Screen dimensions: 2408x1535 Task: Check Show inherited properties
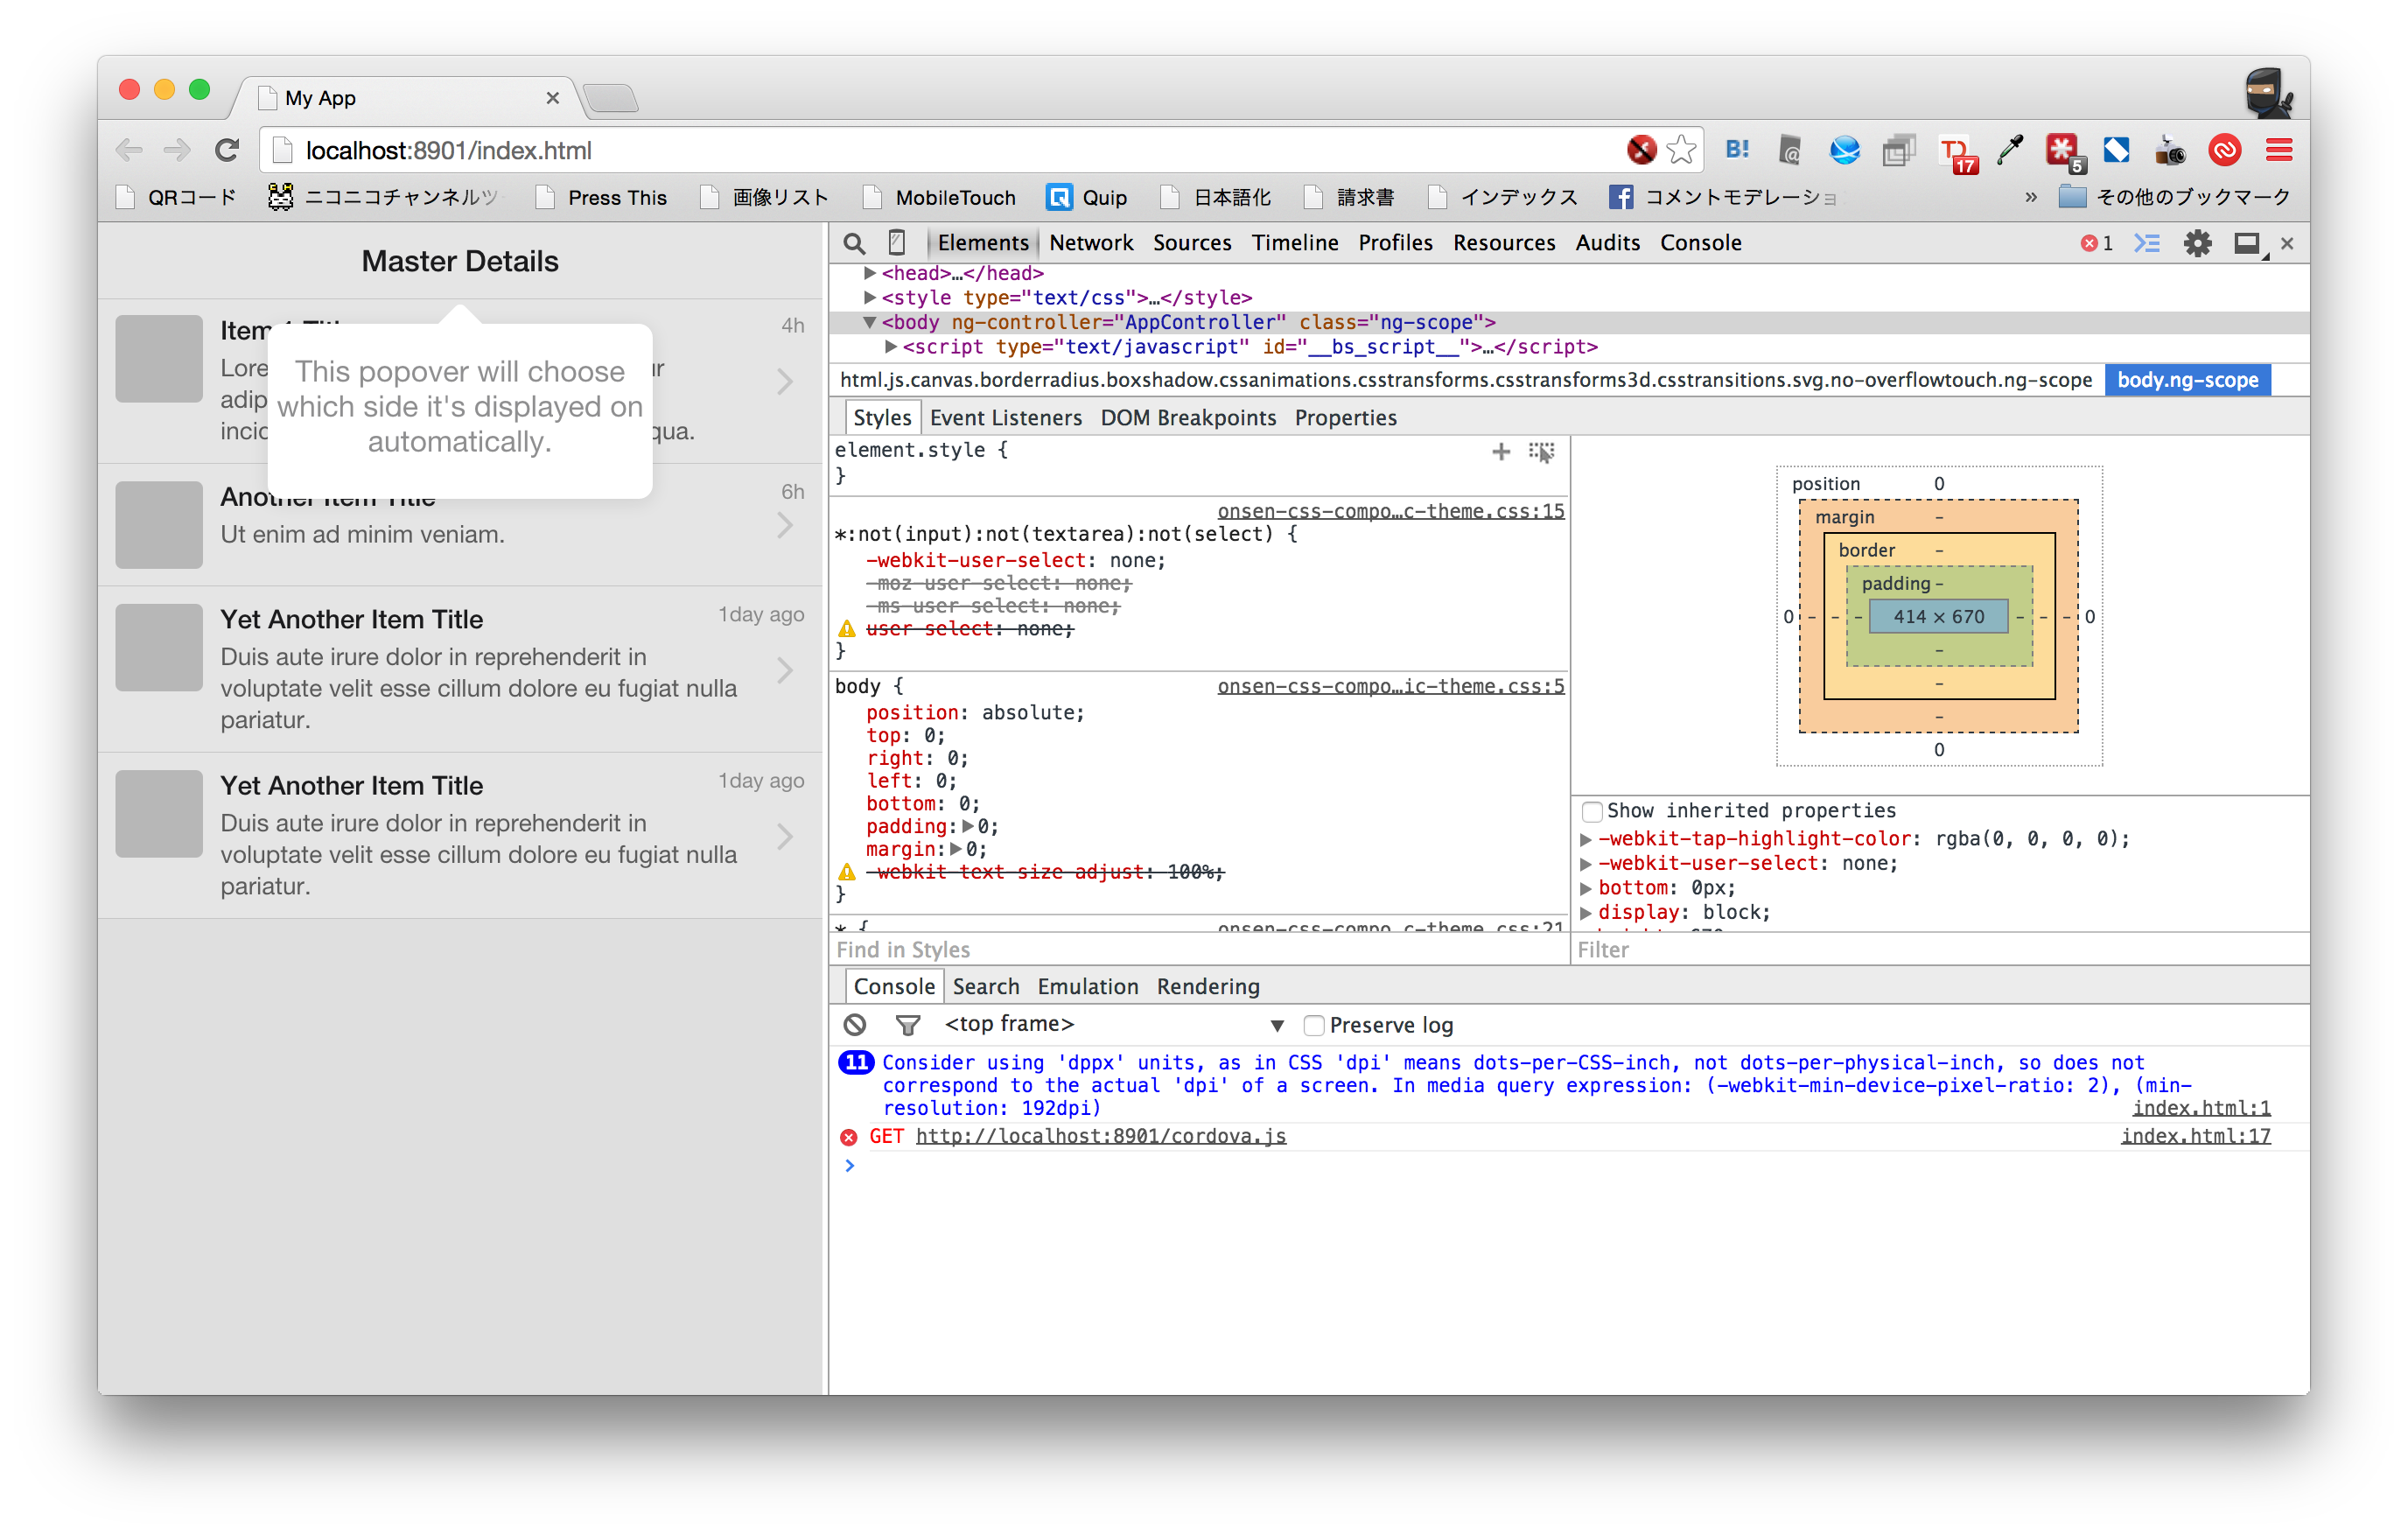pos(1592,811)
